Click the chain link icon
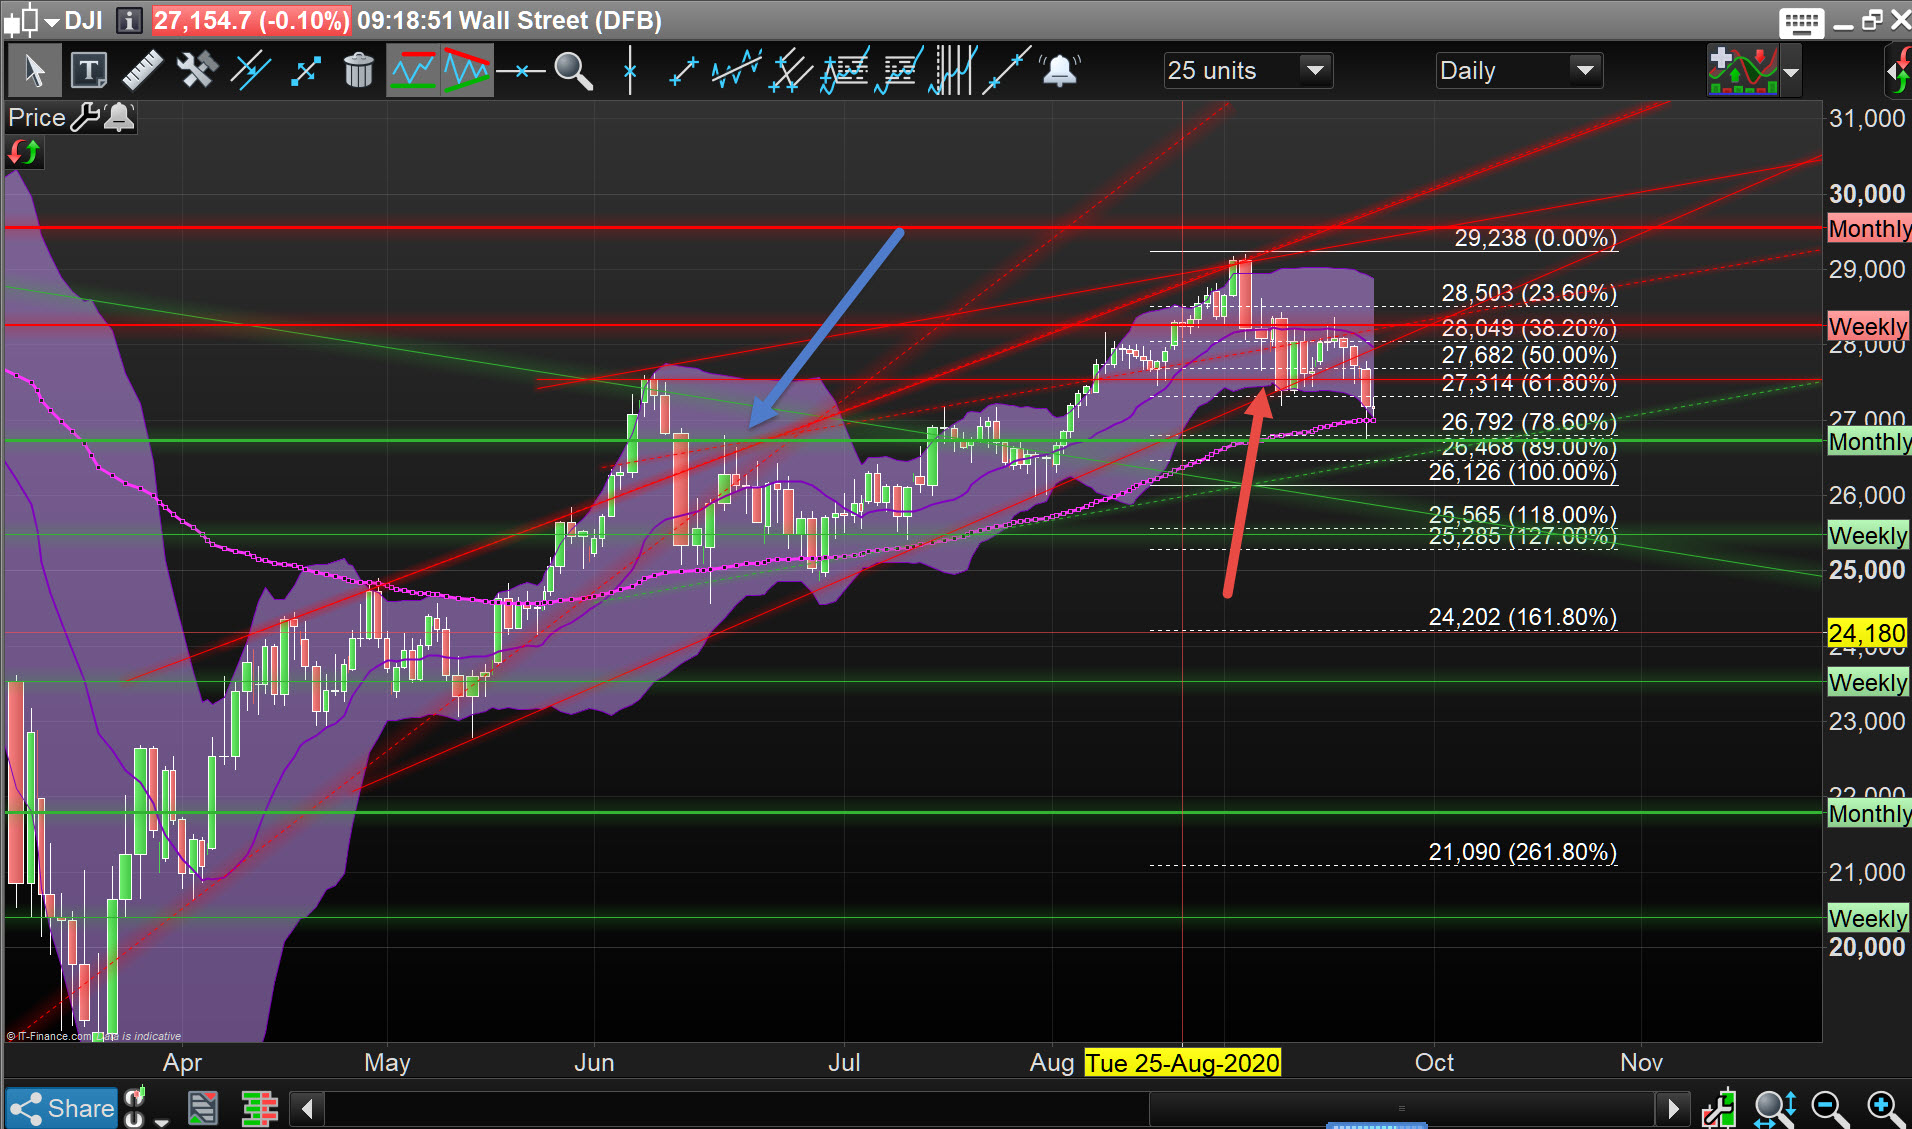 click(x=134, y=1107)
